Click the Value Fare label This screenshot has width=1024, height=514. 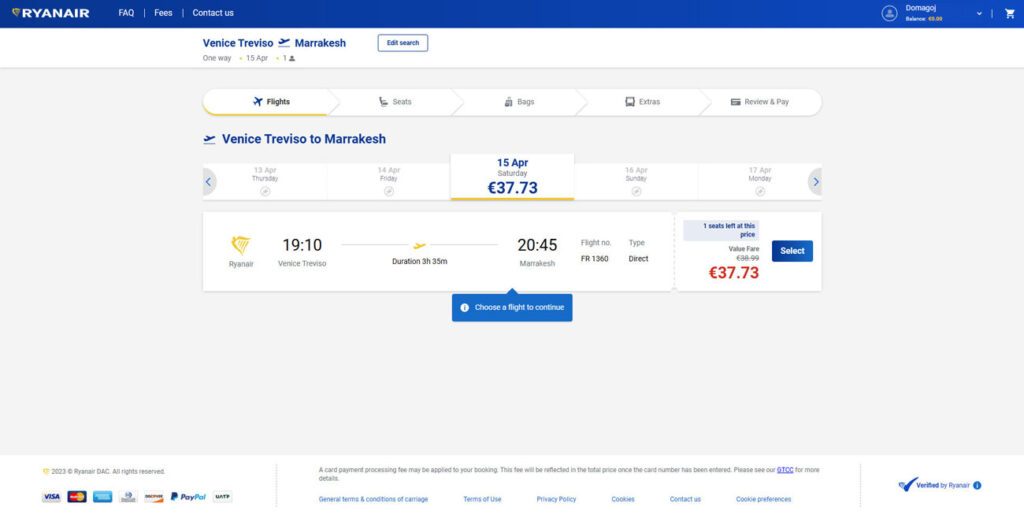pyautogui.click(x=744, y=249)
